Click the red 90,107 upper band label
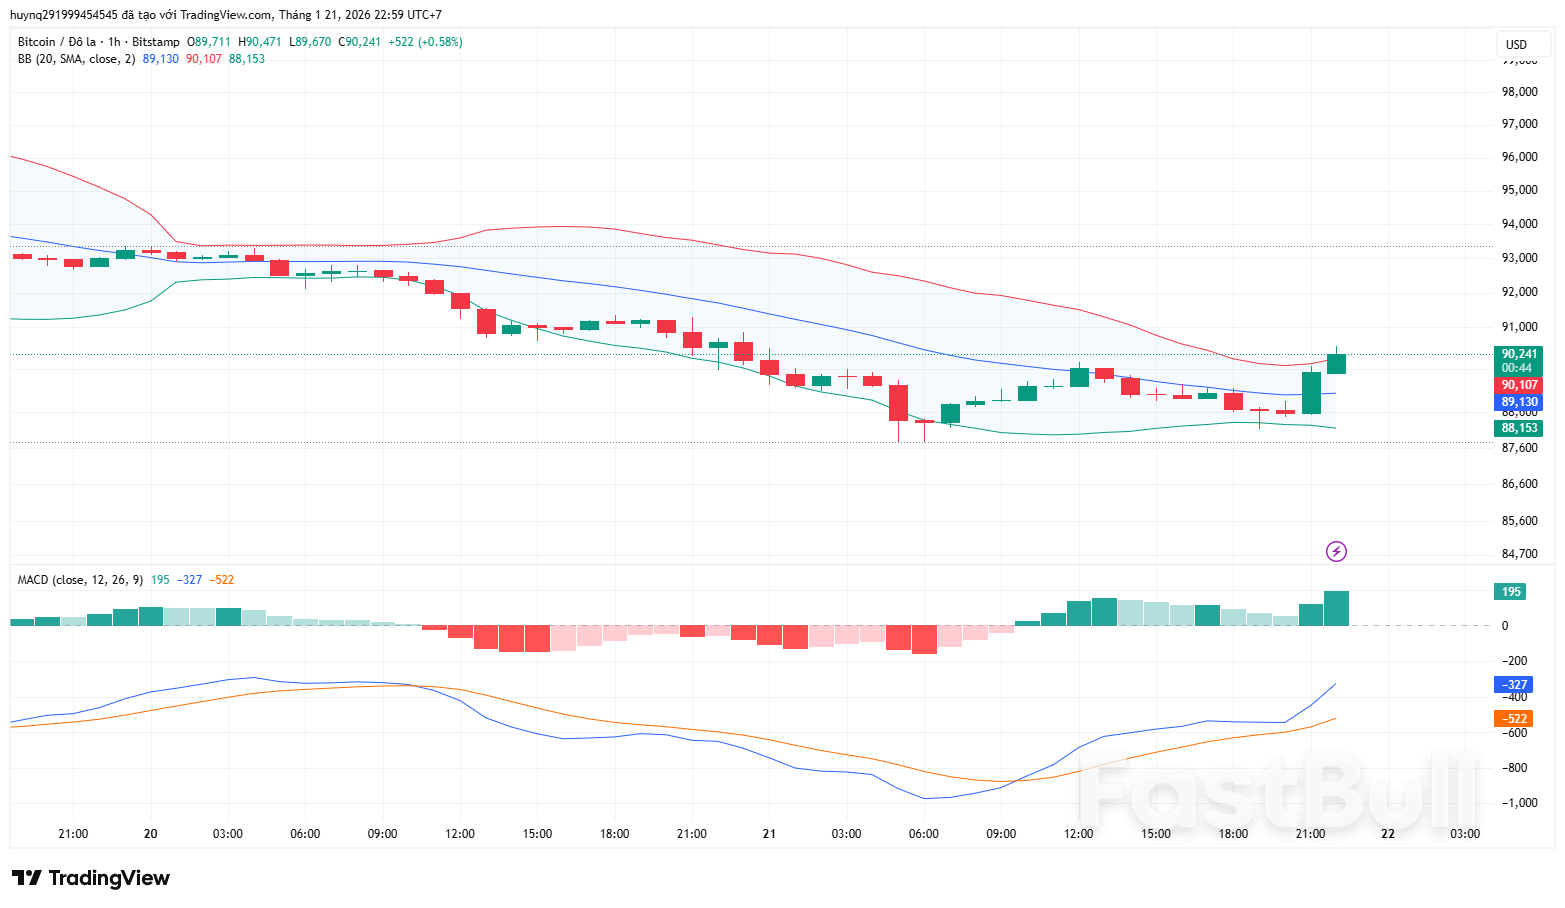This screenshot has width=1565, height=908. click(x=1518, y=385)
